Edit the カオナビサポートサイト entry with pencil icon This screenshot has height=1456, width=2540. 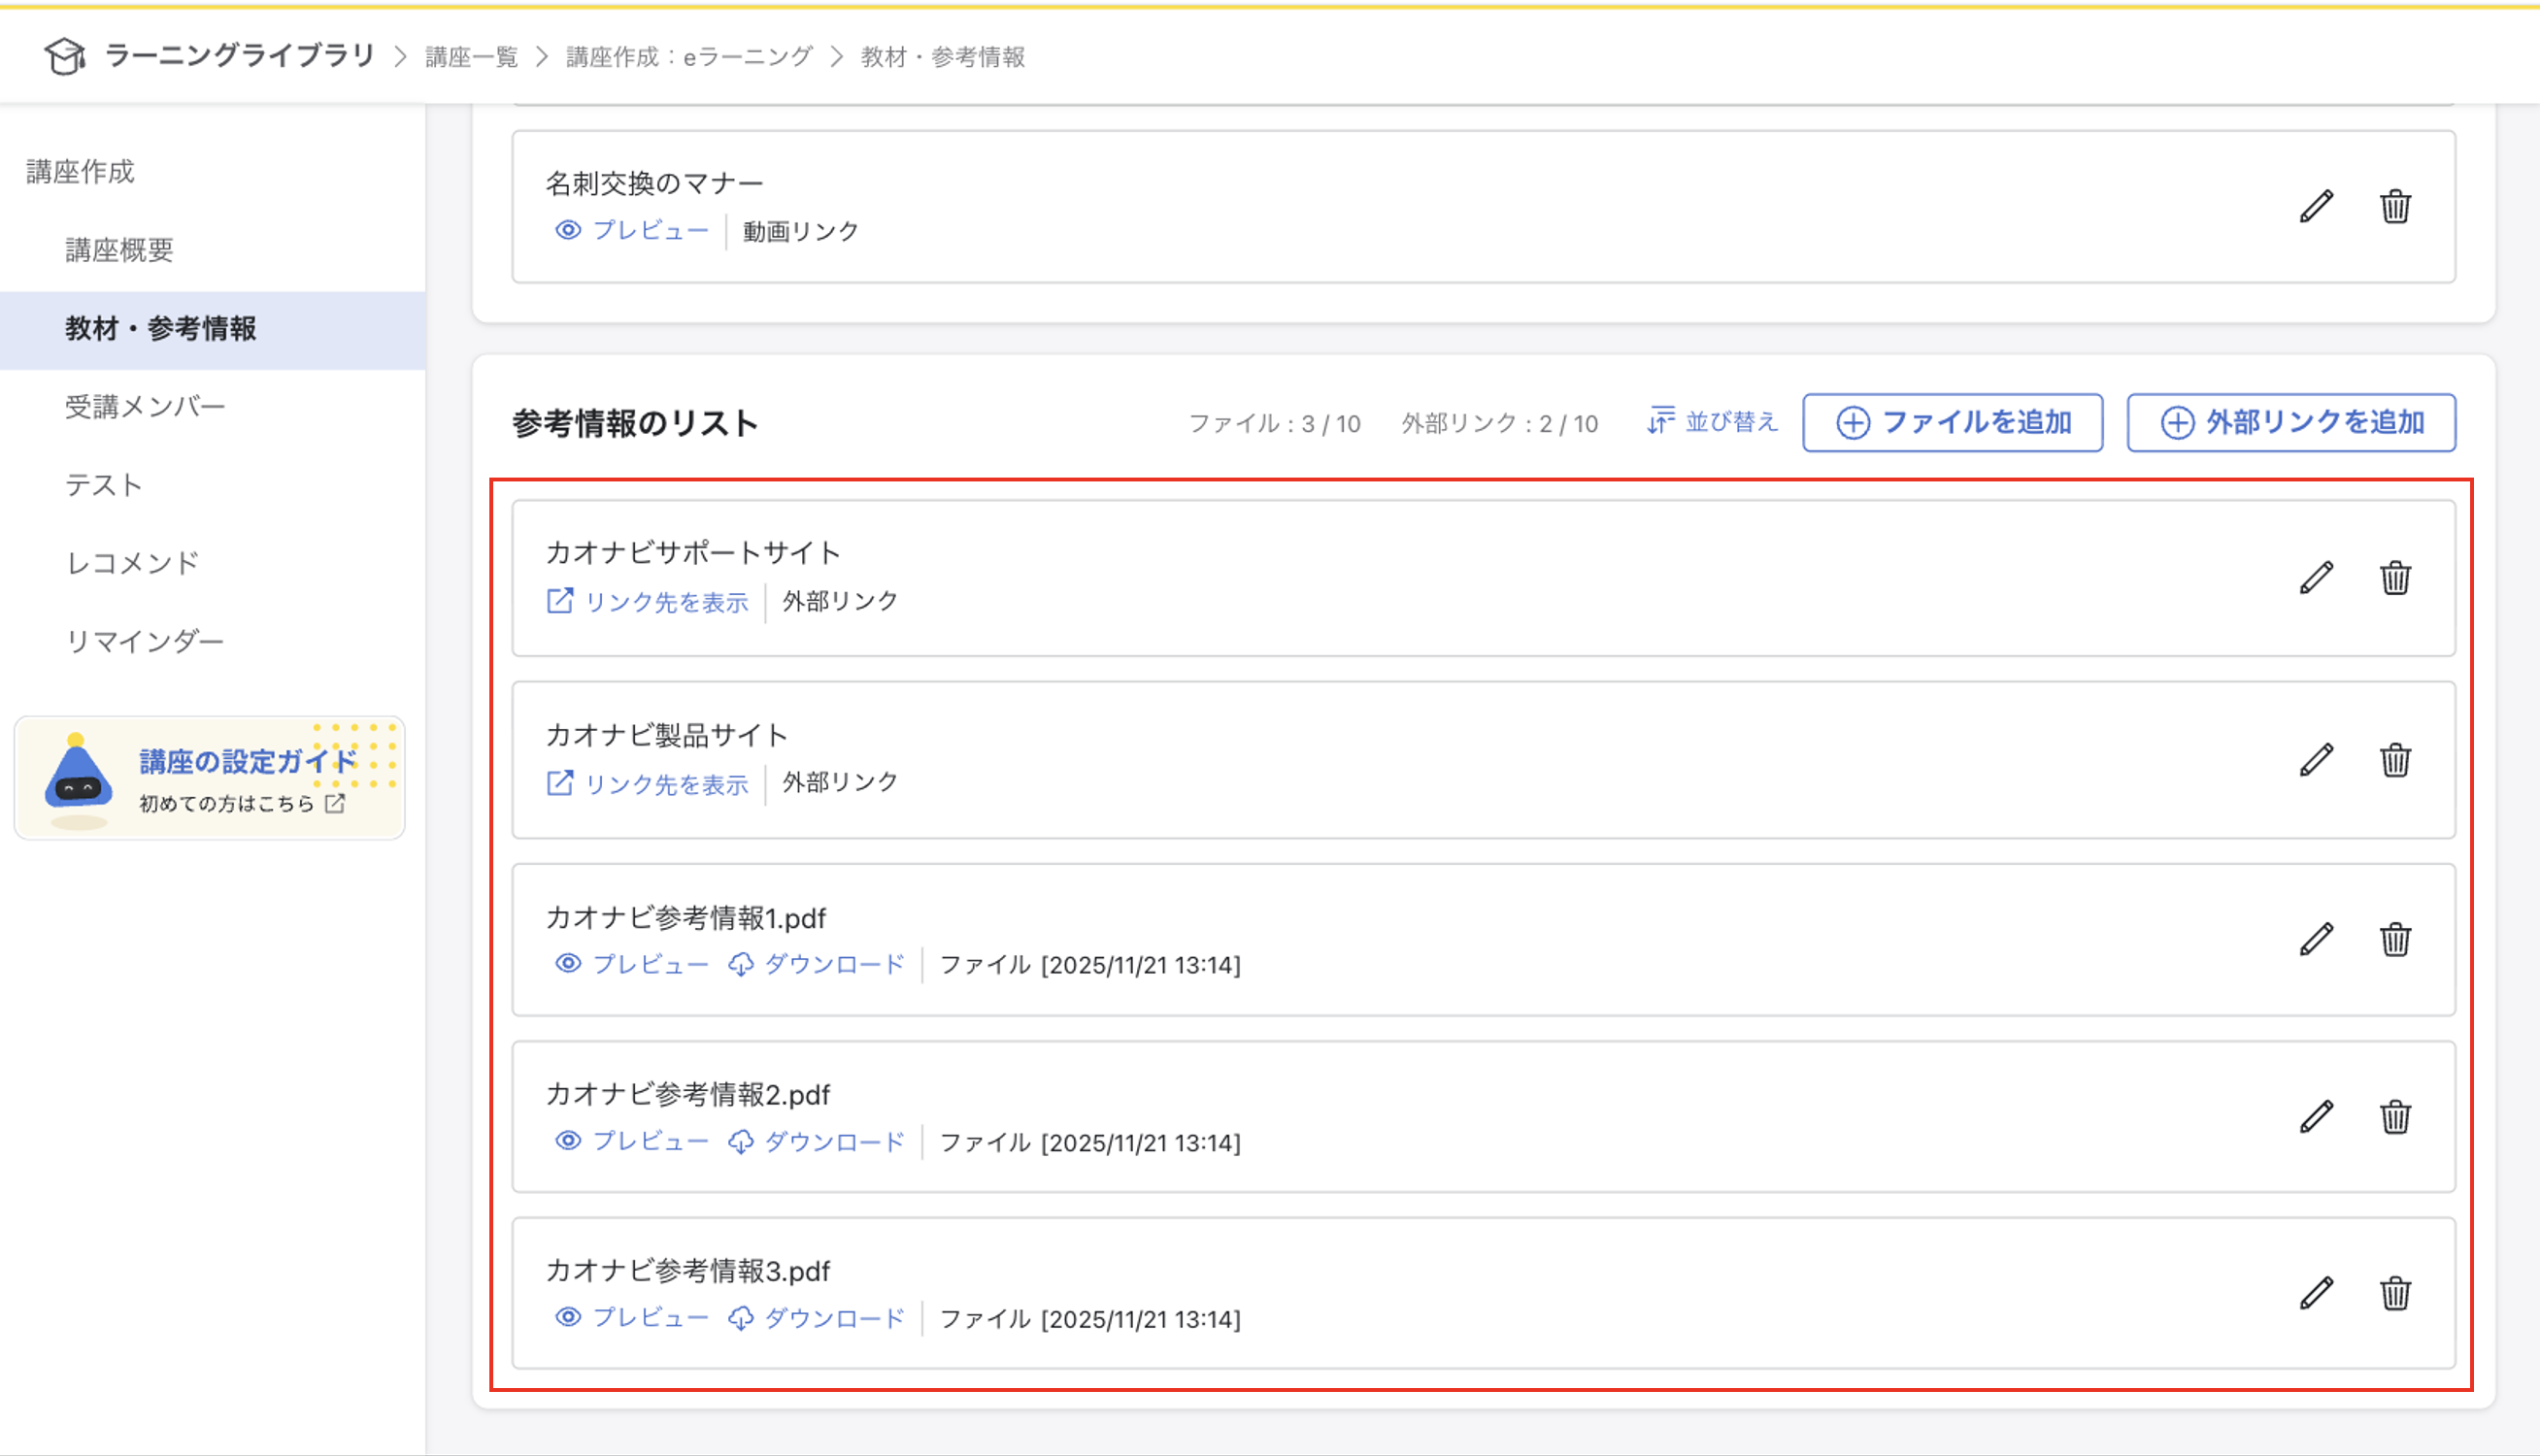(x=2316, y=578)
